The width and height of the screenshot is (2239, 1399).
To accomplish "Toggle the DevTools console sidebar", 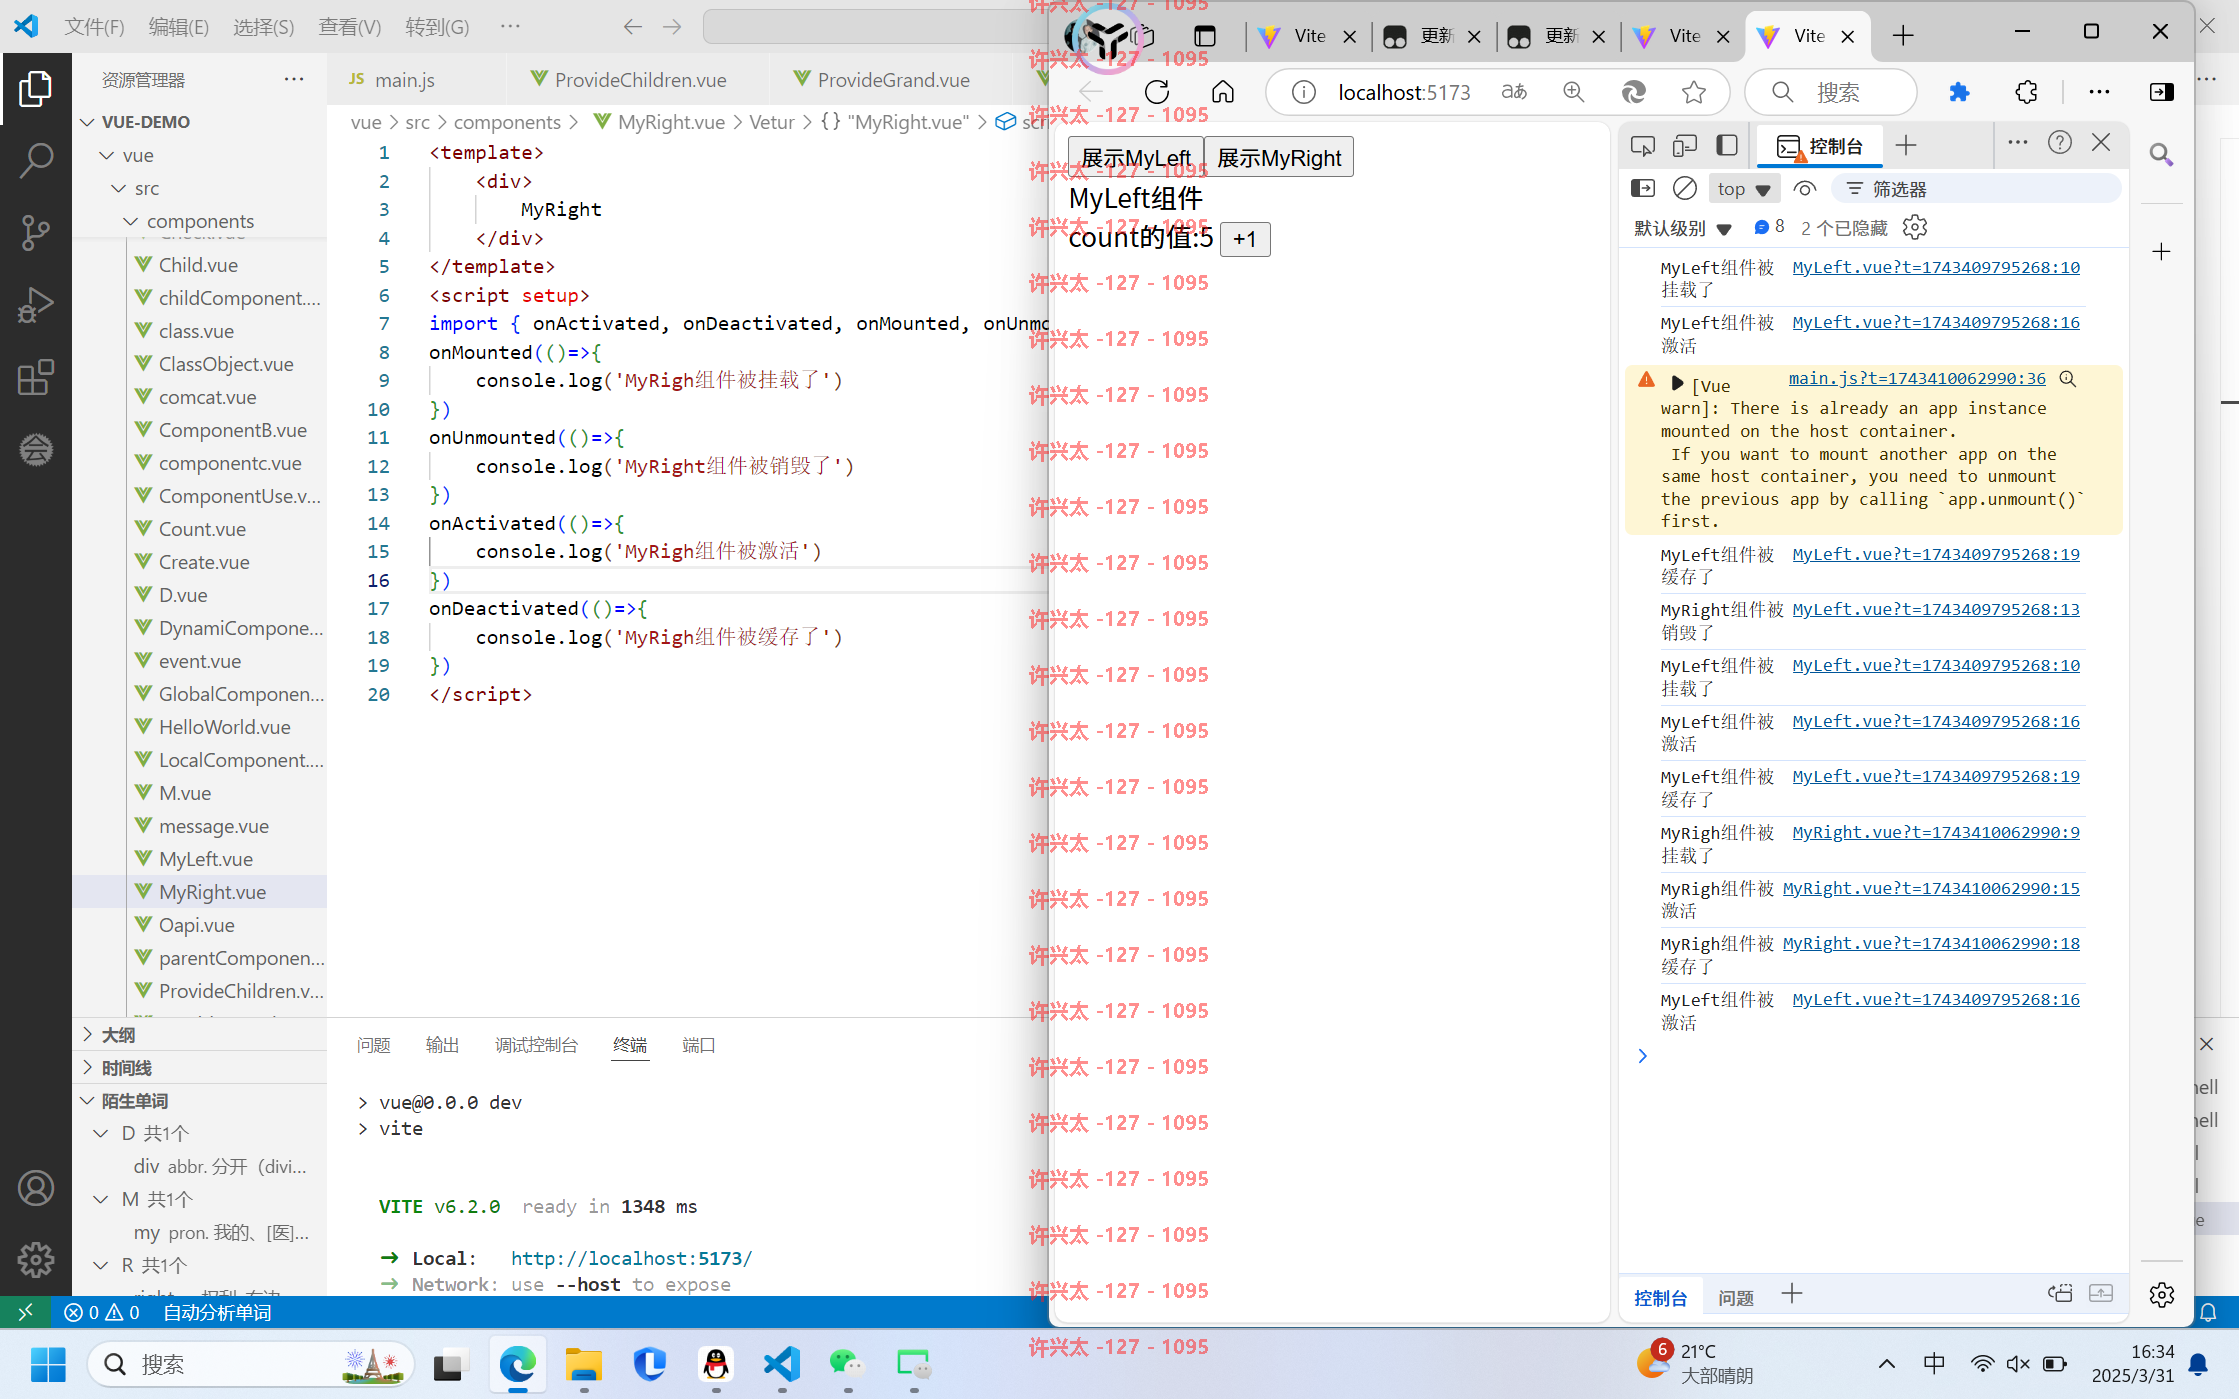I will (1643, 188).
